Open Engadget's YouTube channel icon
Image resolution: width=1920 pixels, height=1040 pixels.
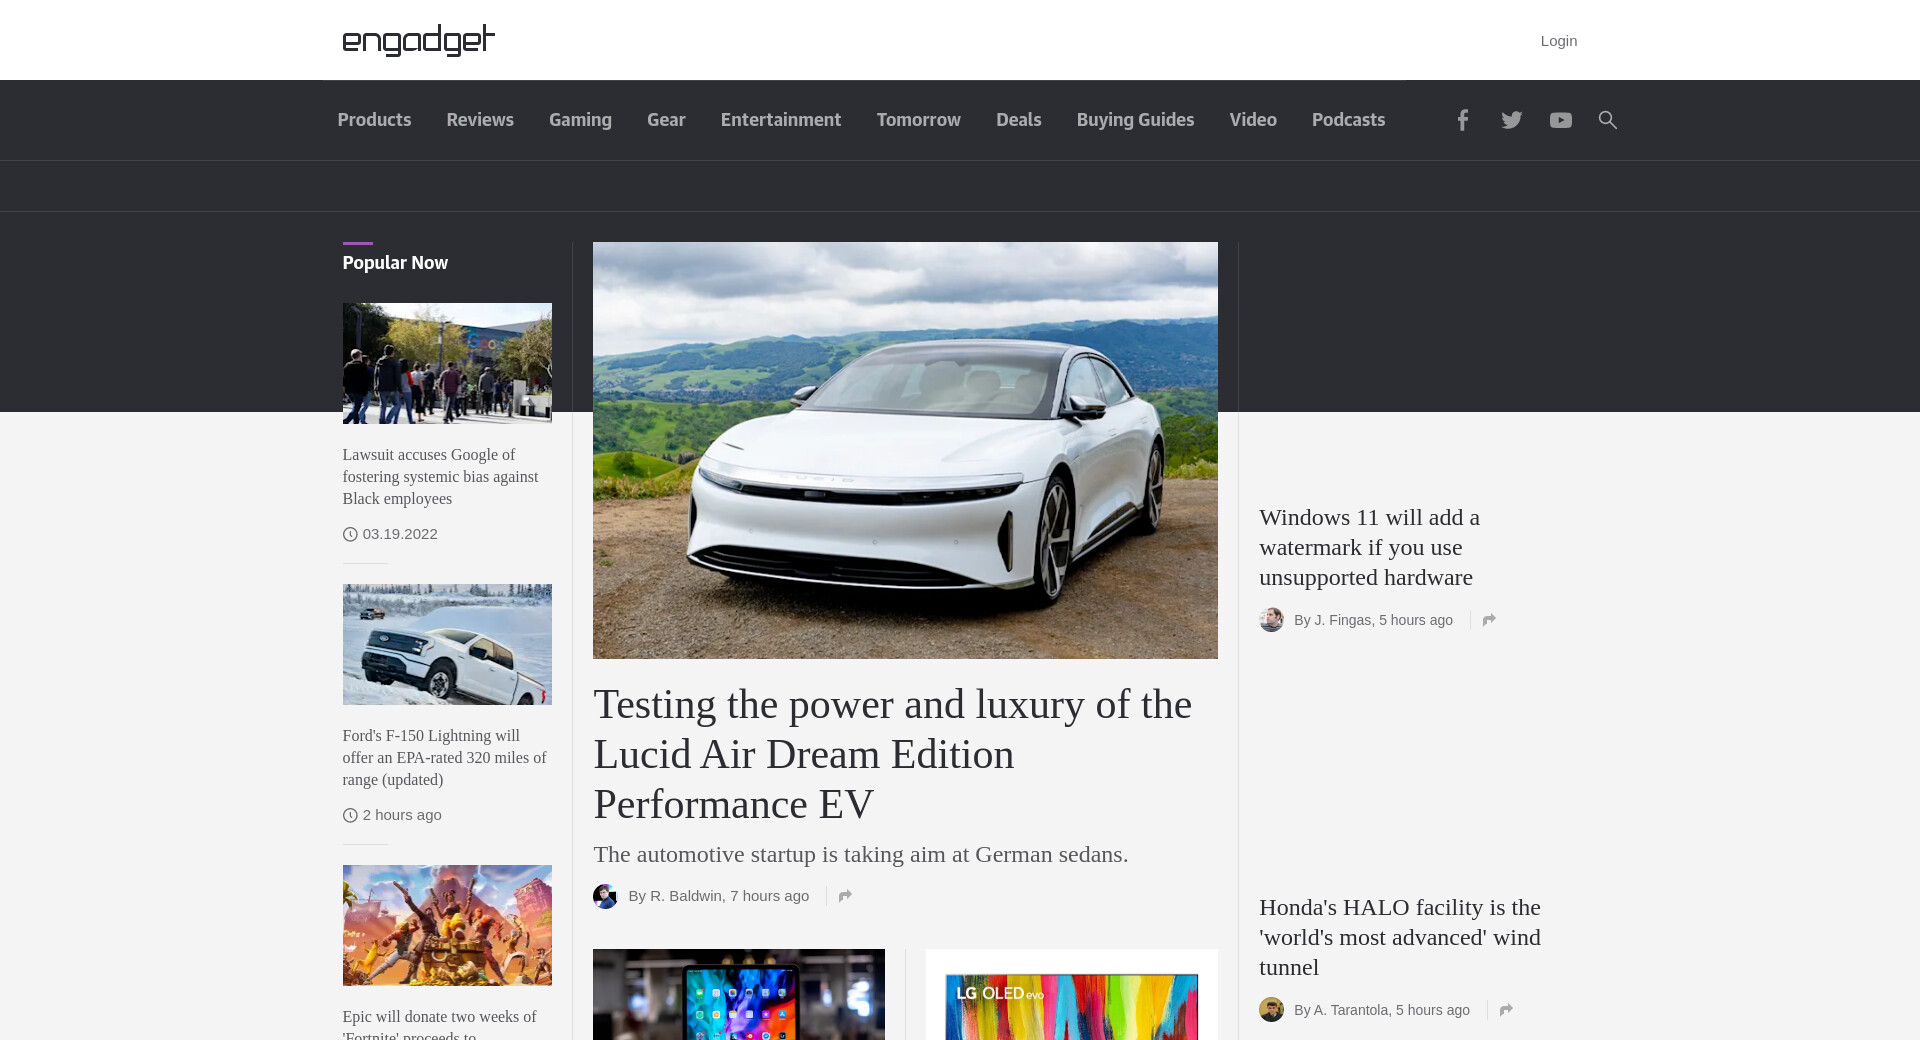click(1560, 120)
